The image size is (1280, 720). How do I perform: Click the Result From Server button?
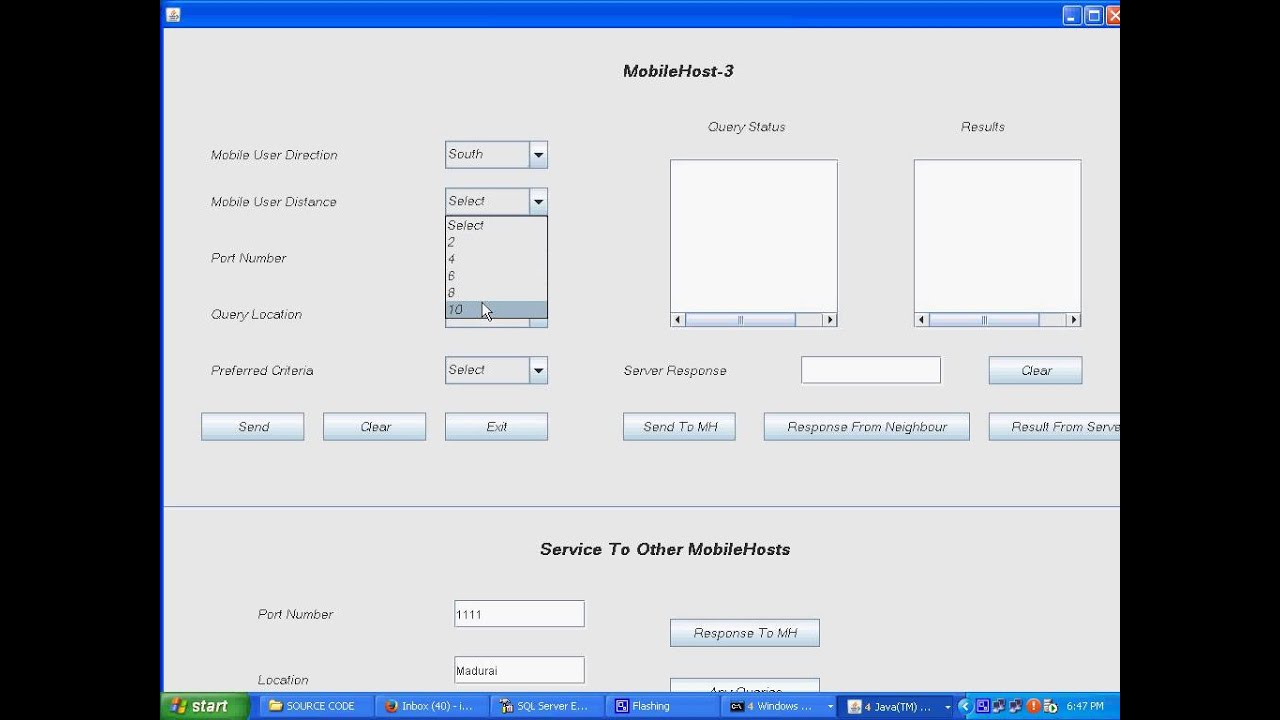1055,427
